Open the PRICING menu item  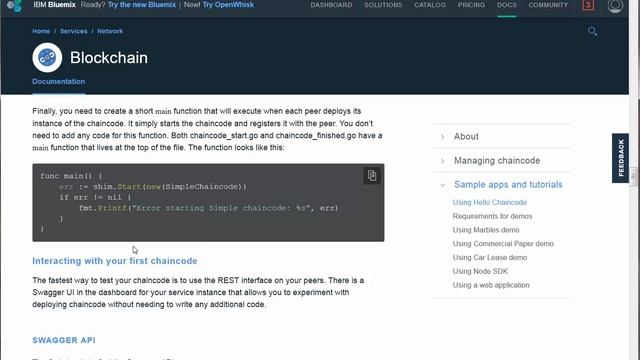pyautogui.click(x=471, y=5)
